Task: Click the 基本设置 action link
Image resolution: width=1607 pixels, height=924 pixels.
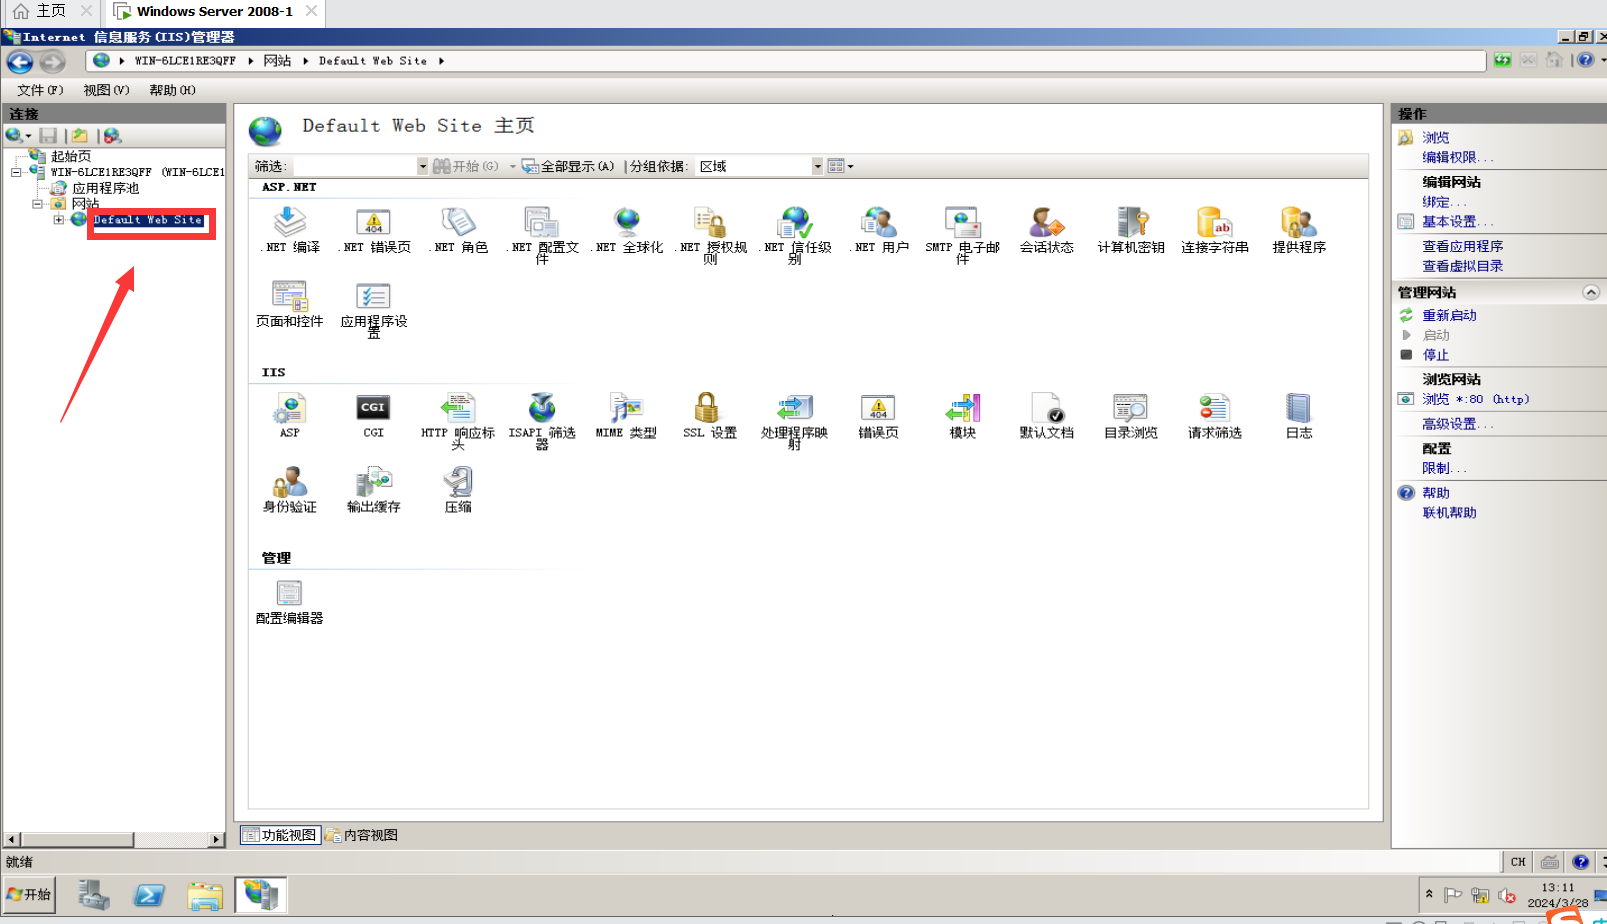Action: [x=1457, y=222]
